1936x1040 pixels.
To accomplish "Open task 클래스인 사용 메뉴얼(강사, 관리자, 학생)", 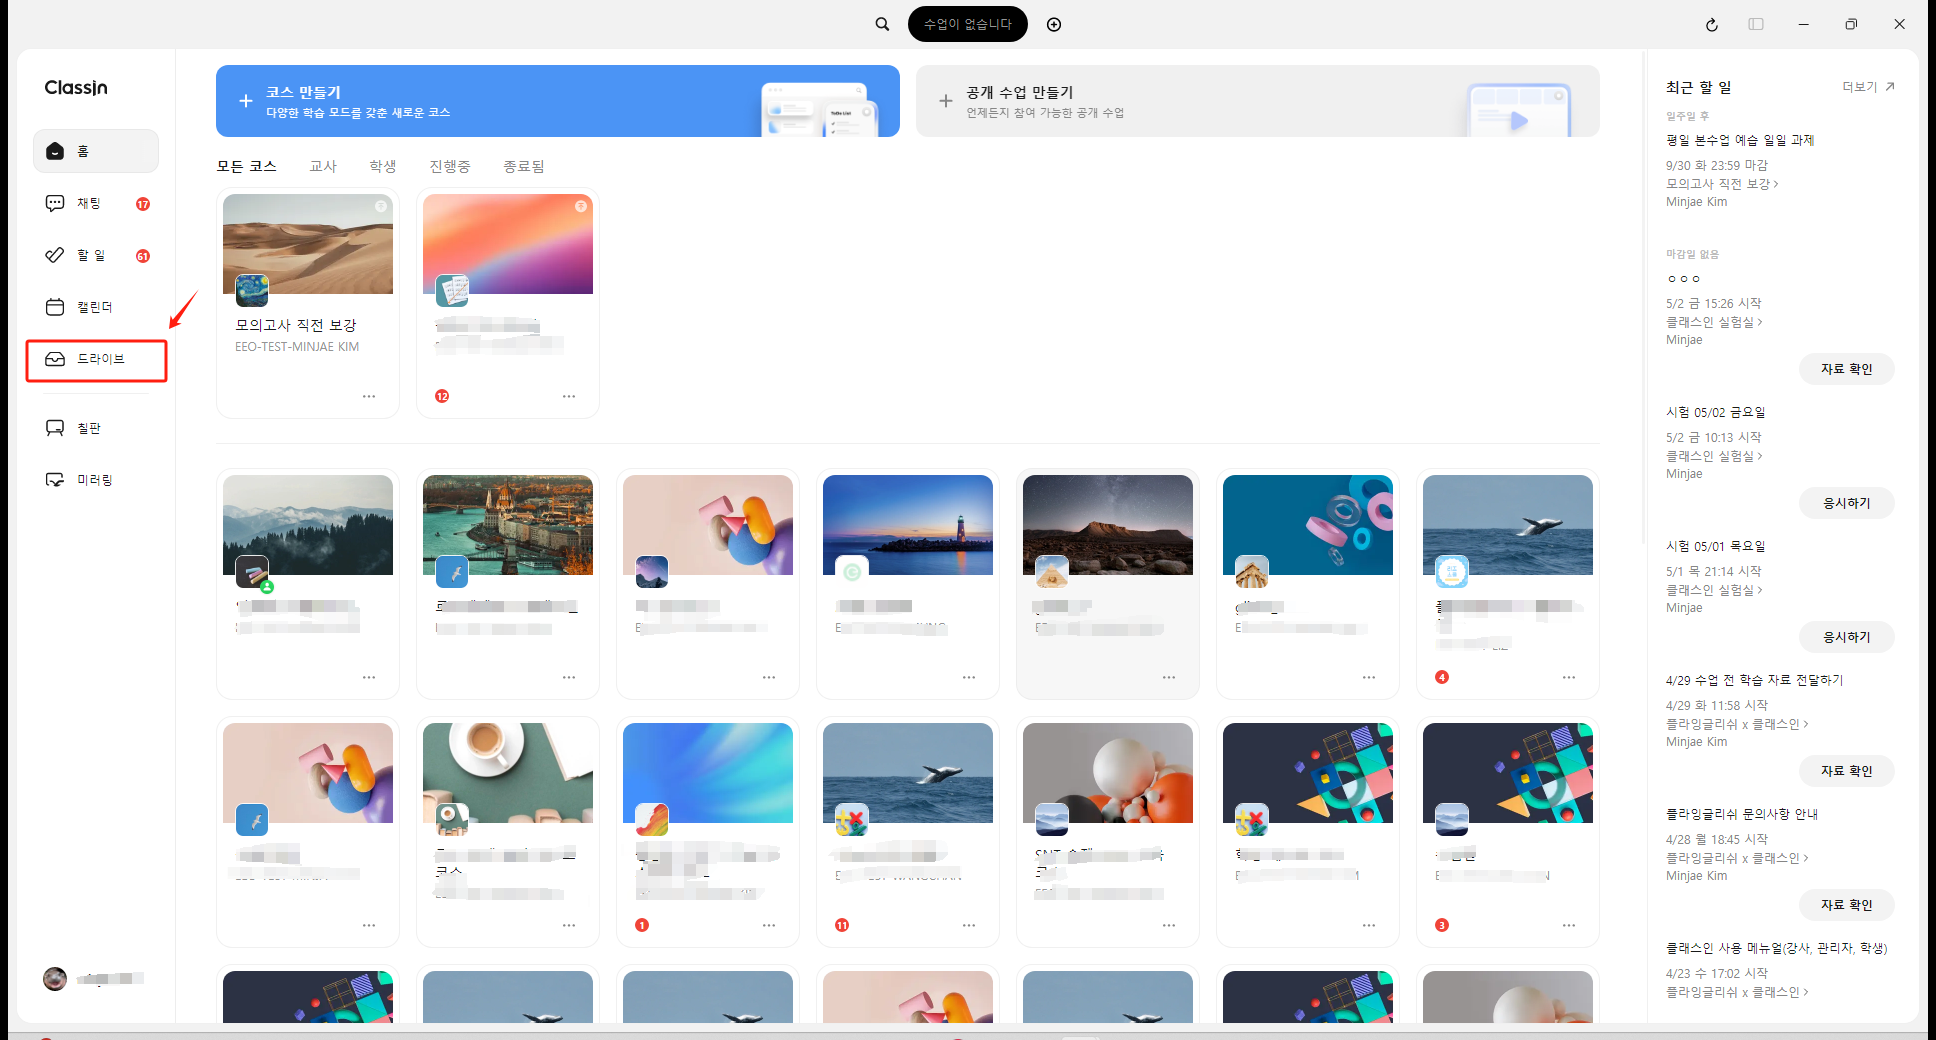I will click(1776, 948).
